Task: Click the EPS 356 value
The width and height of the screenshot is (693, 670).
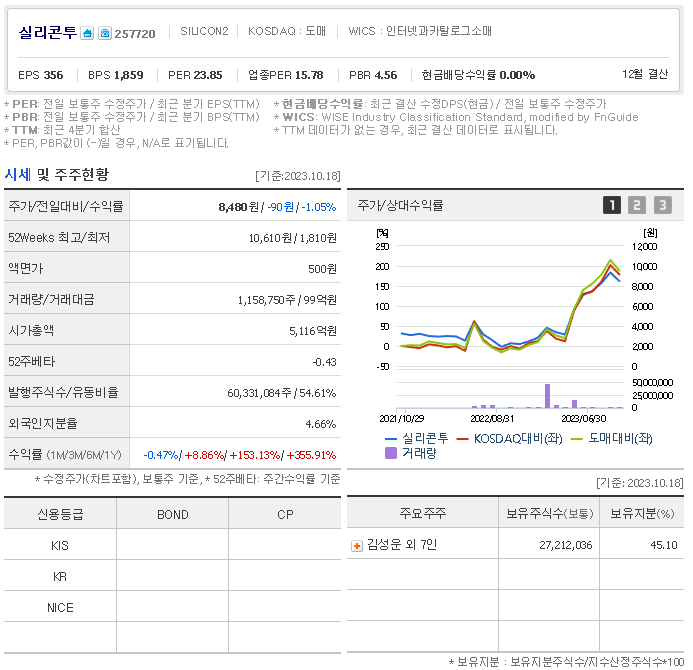Action: pyautogui.click(x=41, y=75)
